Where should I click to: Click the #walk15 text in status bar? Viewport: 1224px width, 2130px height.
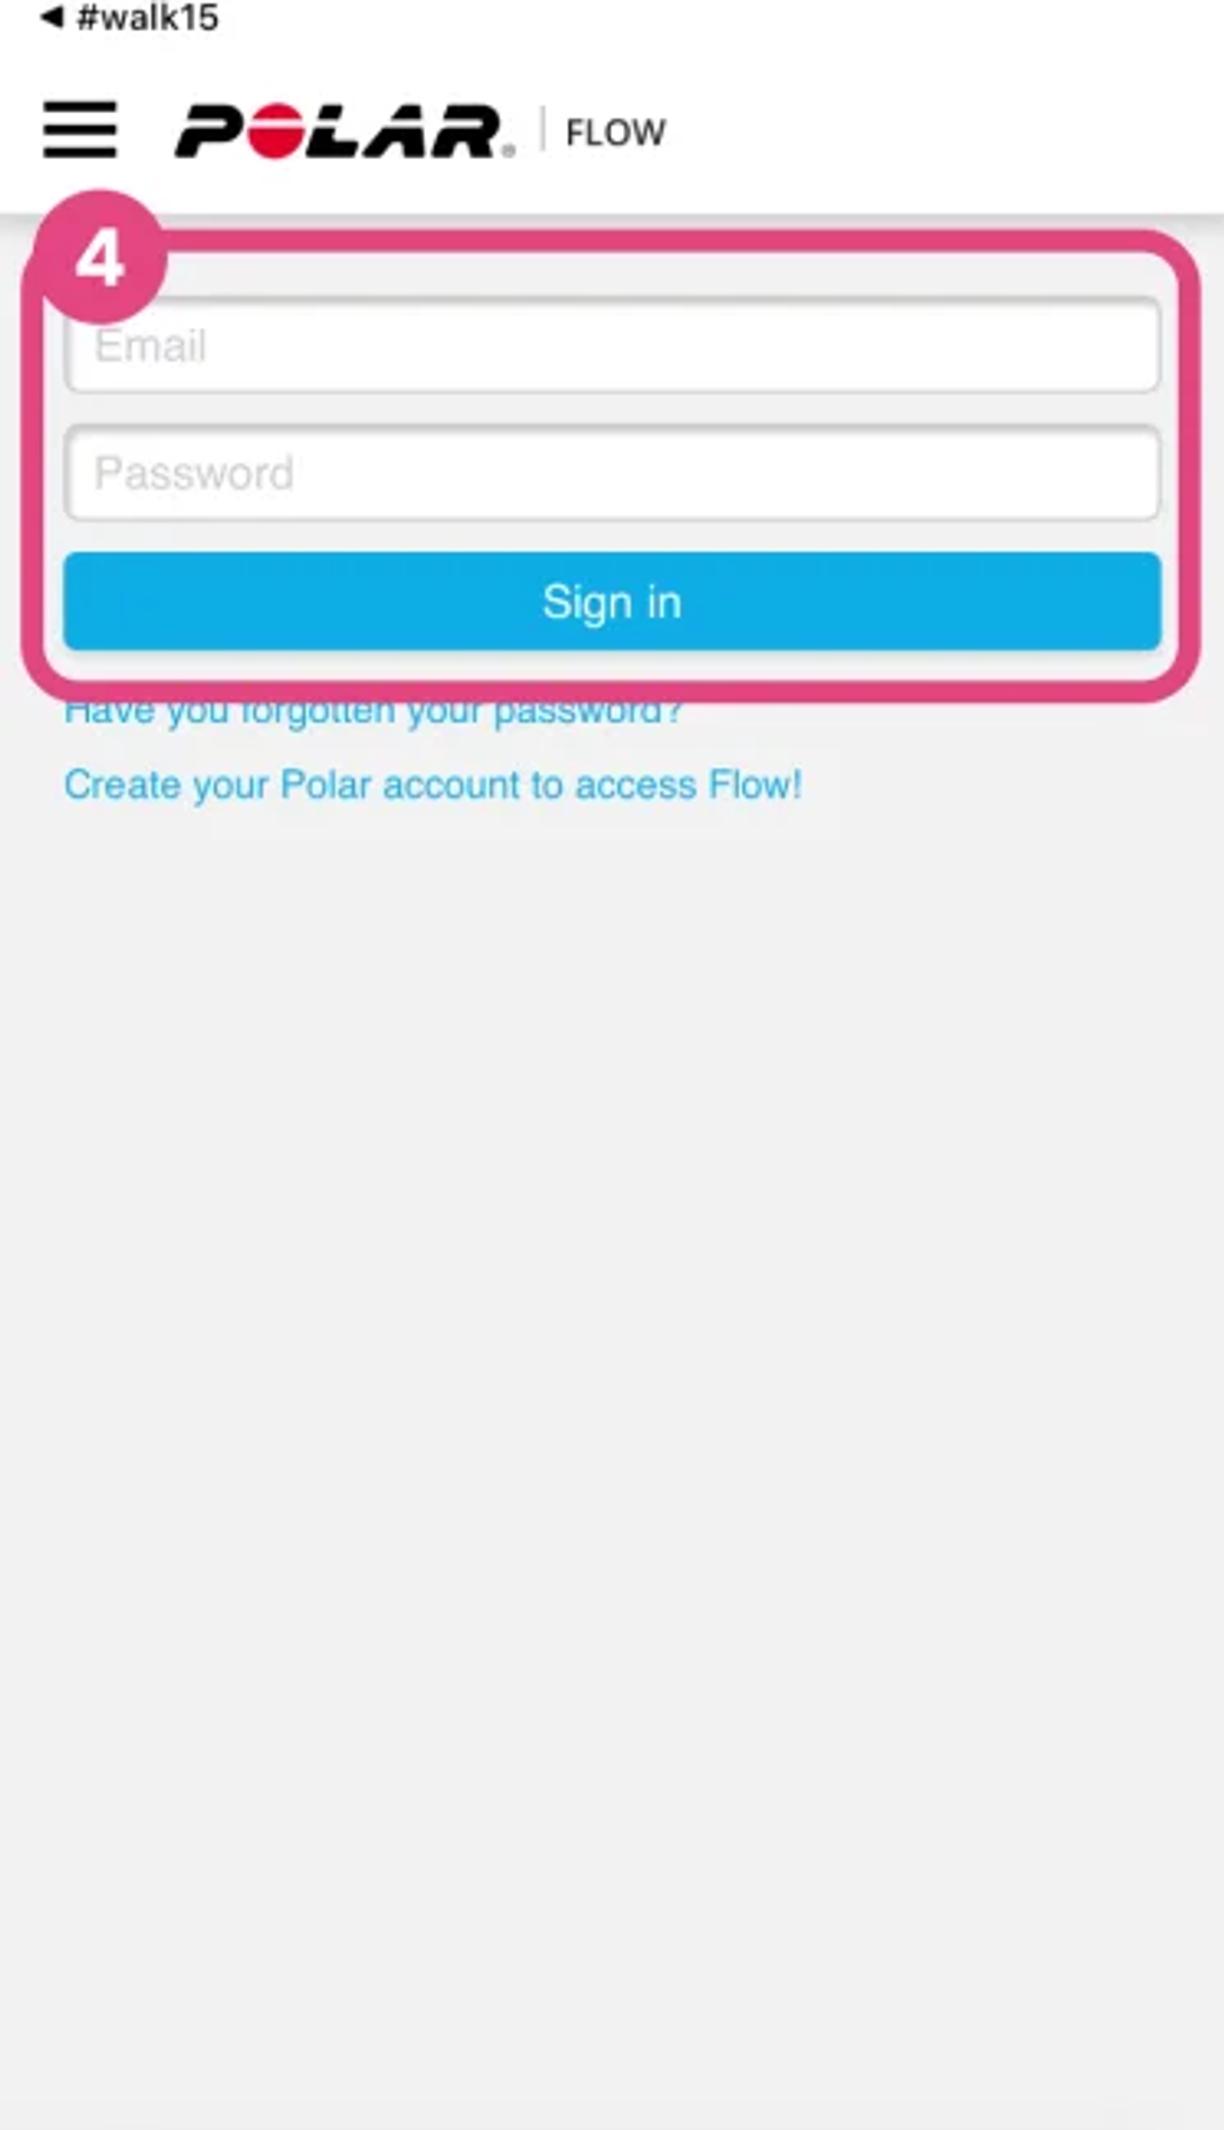pyautogui.click(x=148, y=17)
